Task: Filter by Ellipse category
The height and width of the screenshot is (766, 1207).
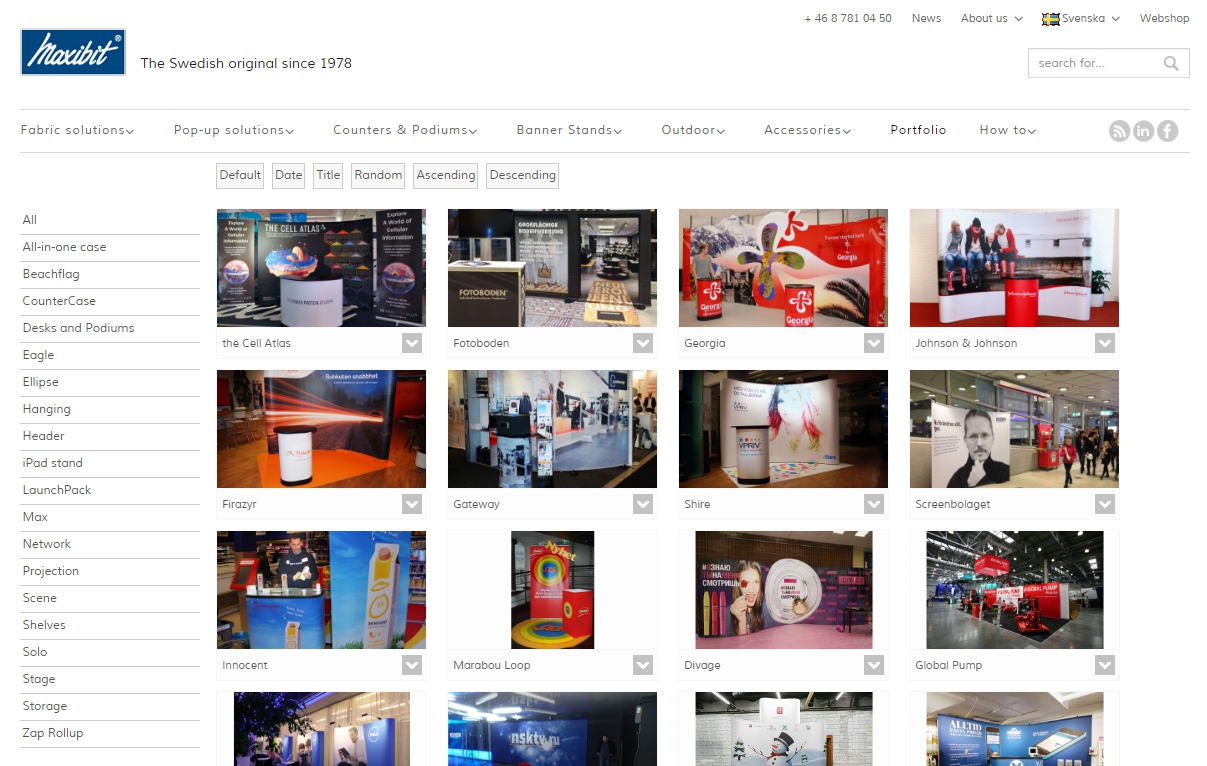Action: (110, 382)
